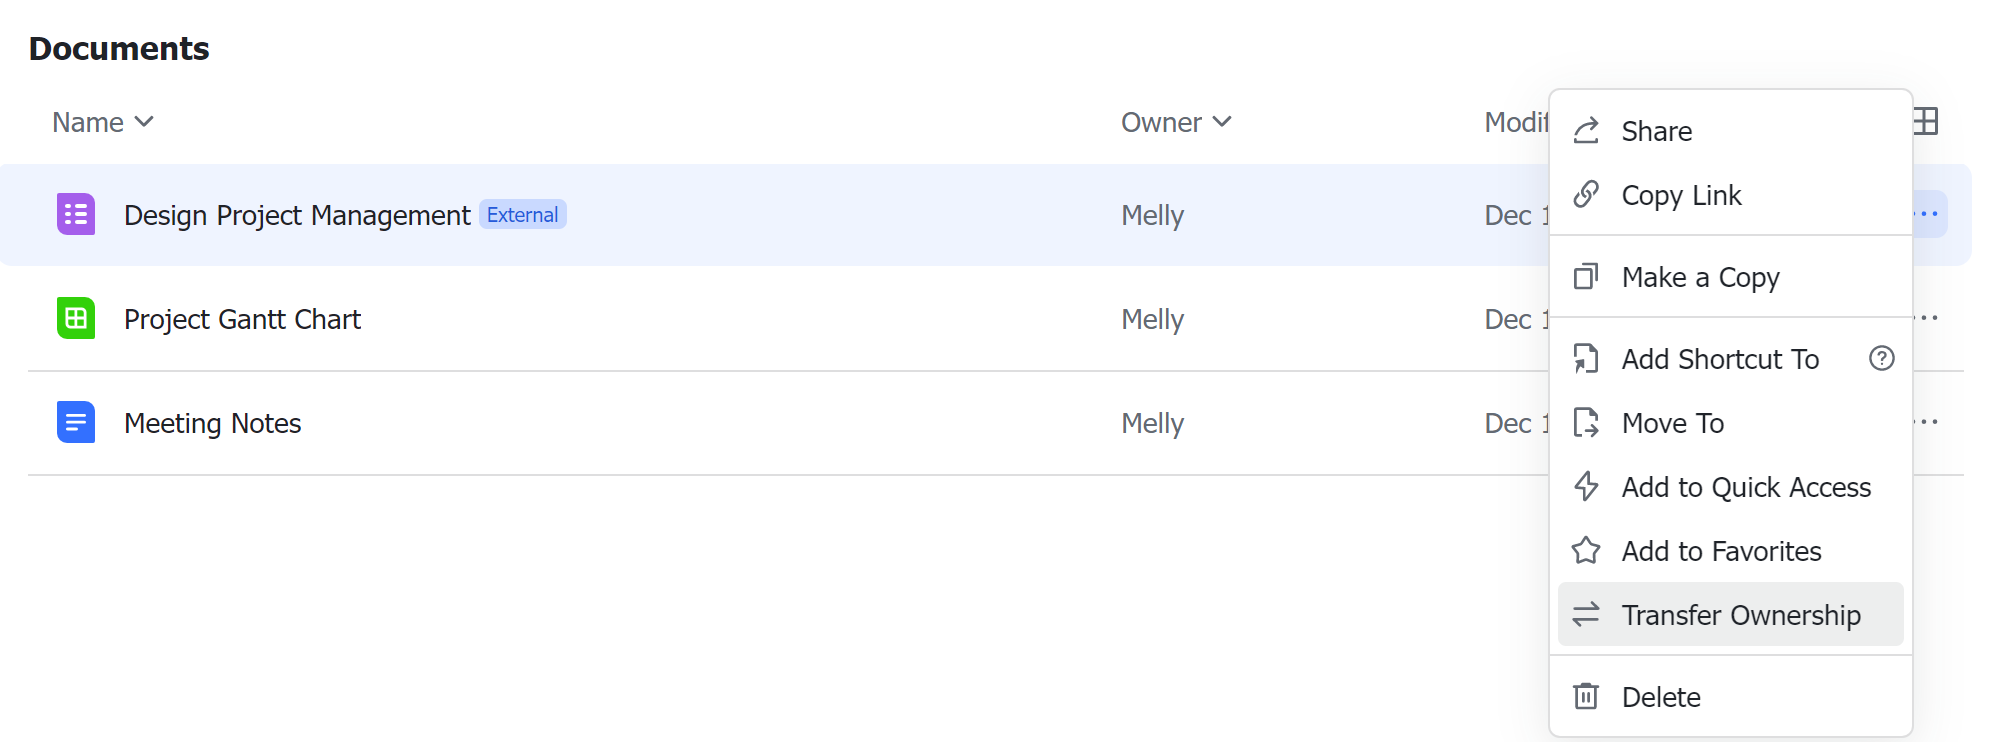Open the Owner column sort dropdown

pos(1222,121)
